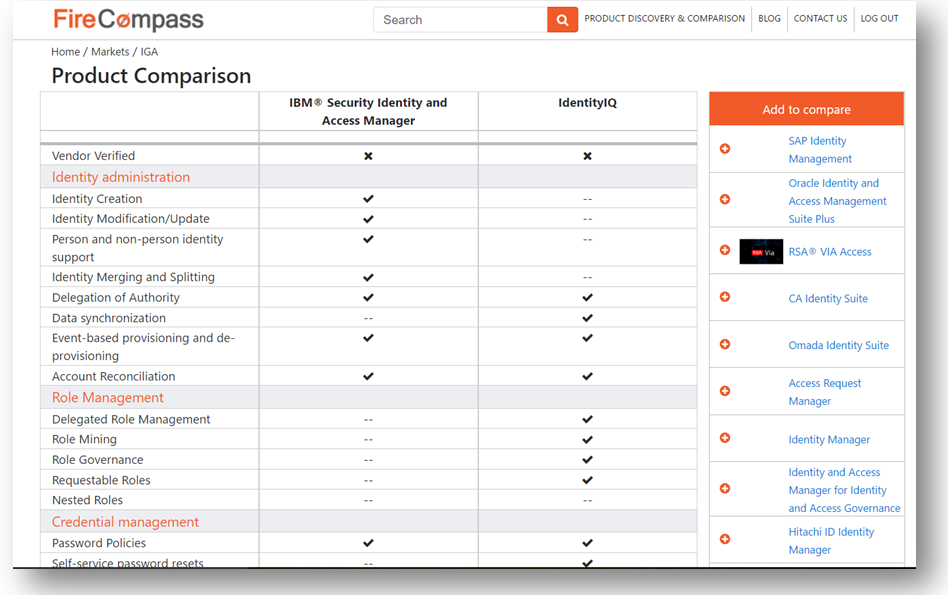Image resolution: width=948 pixels, height=595 pixels.
Task: Open the RSA Via product thumbnail
Action: tap(761, 252)
